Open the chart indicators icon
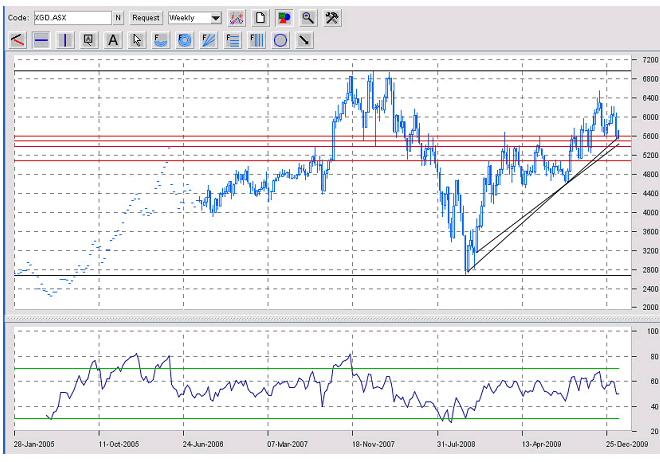Image resolution: width=660 pixels, height=462 pixels. pyautogui.click(x=236, y=18)
